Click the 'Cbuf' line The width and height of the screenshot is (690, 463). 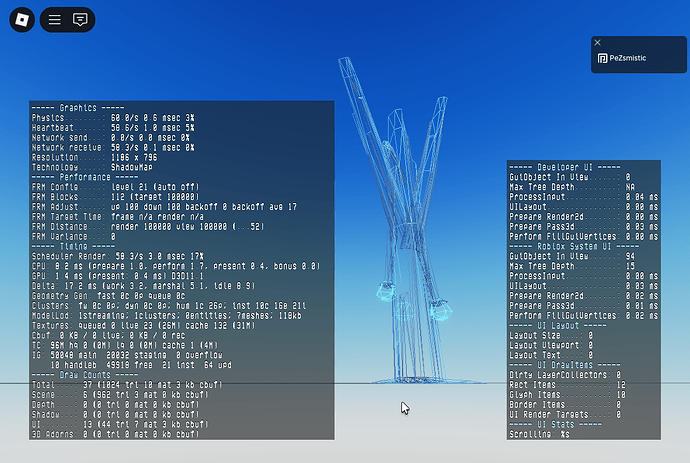(108, 336)
